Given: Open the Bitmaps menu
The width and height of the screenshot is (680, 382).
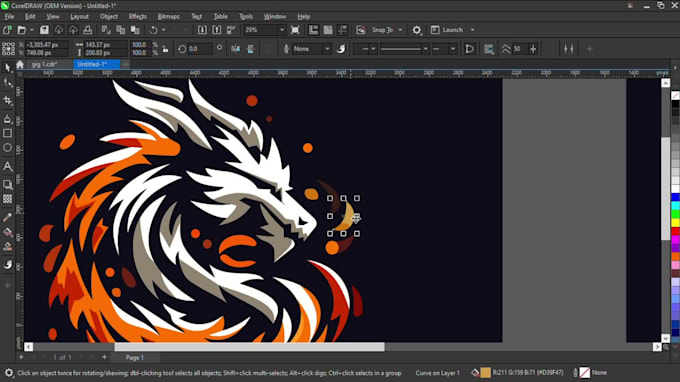Looking at the screenshot, I should point(168,16).
